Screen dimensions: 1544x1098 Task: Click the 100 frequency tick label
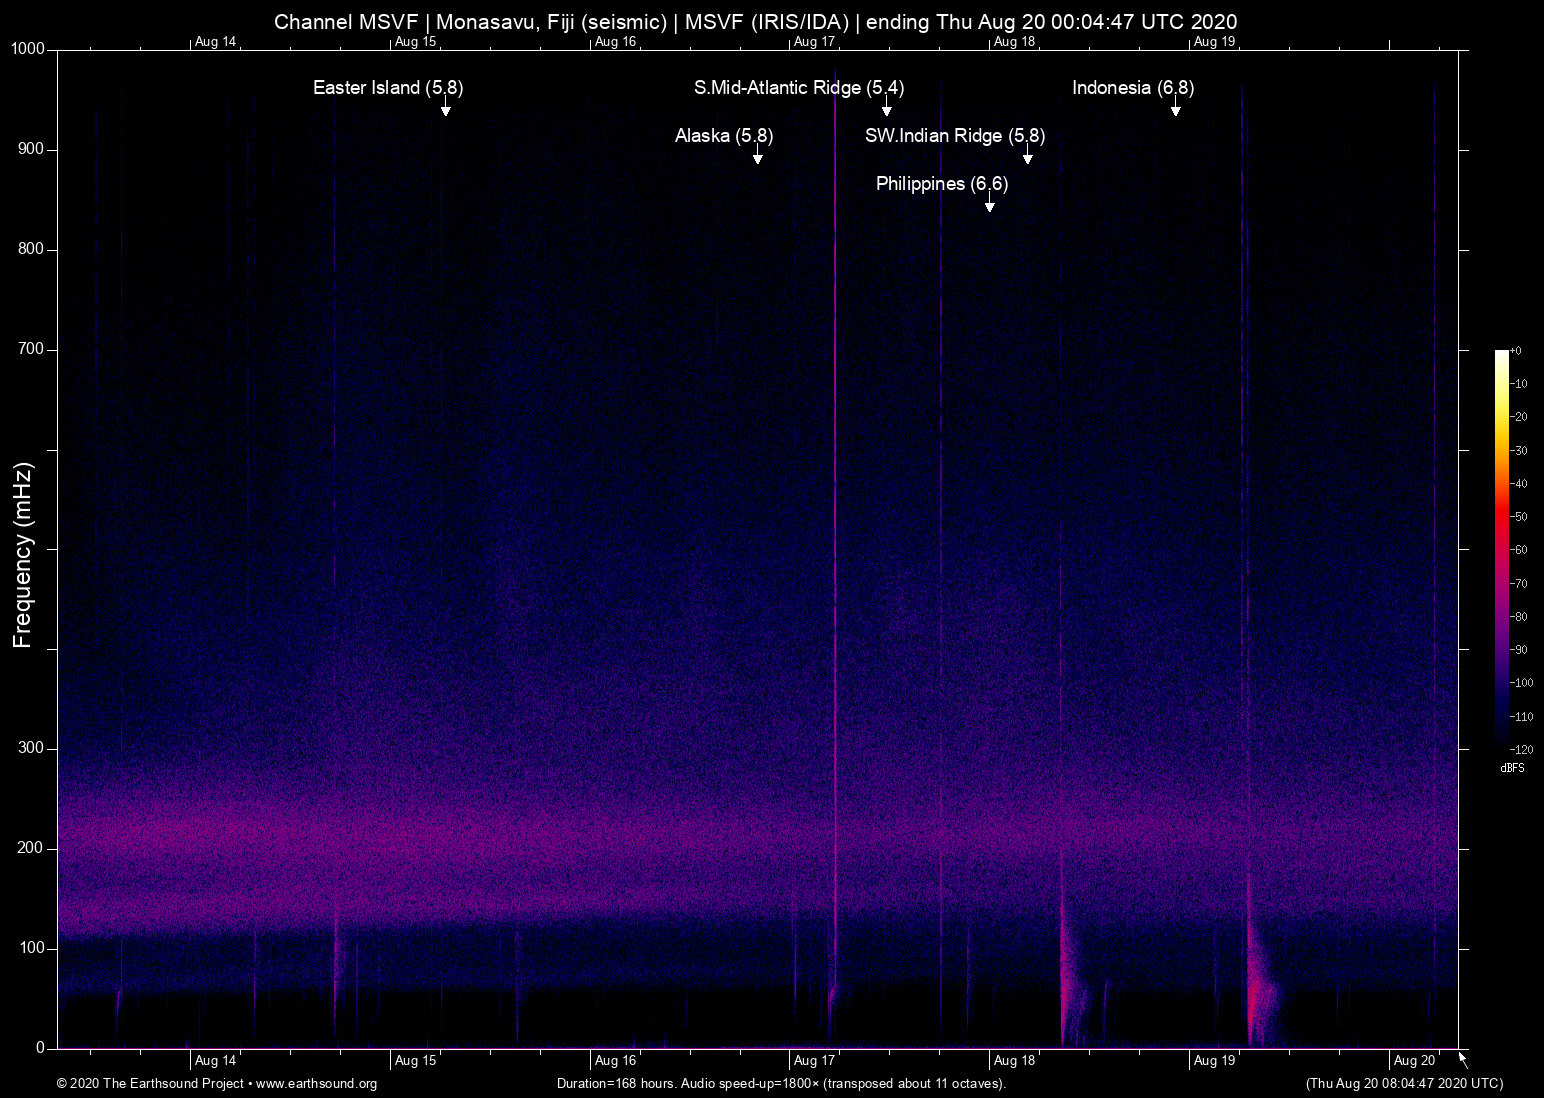click(32, 948)
